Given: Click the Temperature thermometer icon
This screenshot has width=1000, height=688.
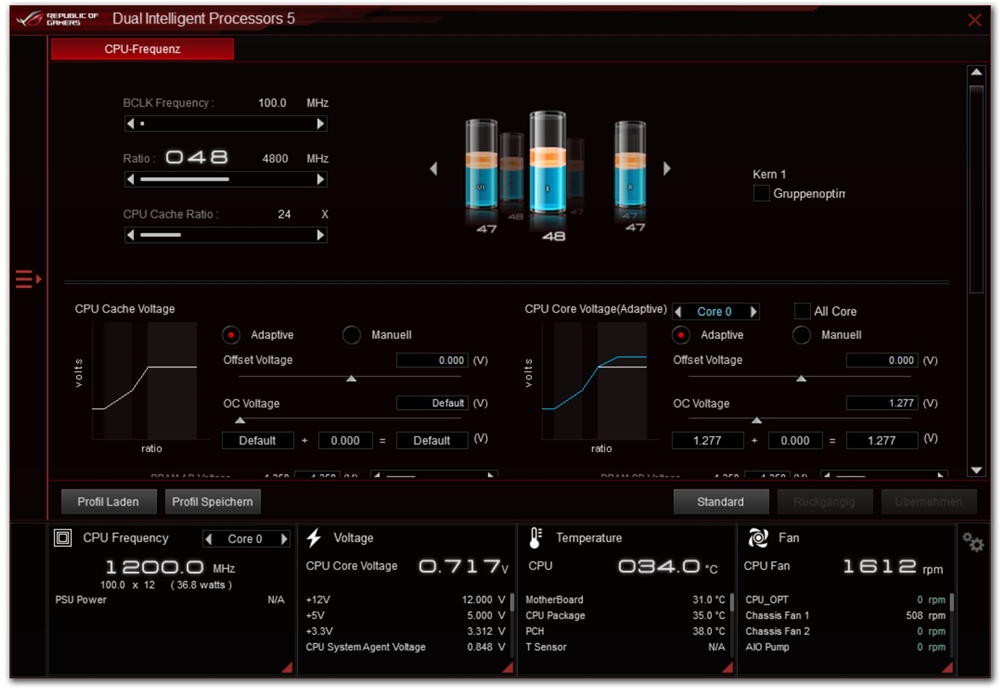Looking at the screenshot, I should pyautogui.click(x=535, y=538).
